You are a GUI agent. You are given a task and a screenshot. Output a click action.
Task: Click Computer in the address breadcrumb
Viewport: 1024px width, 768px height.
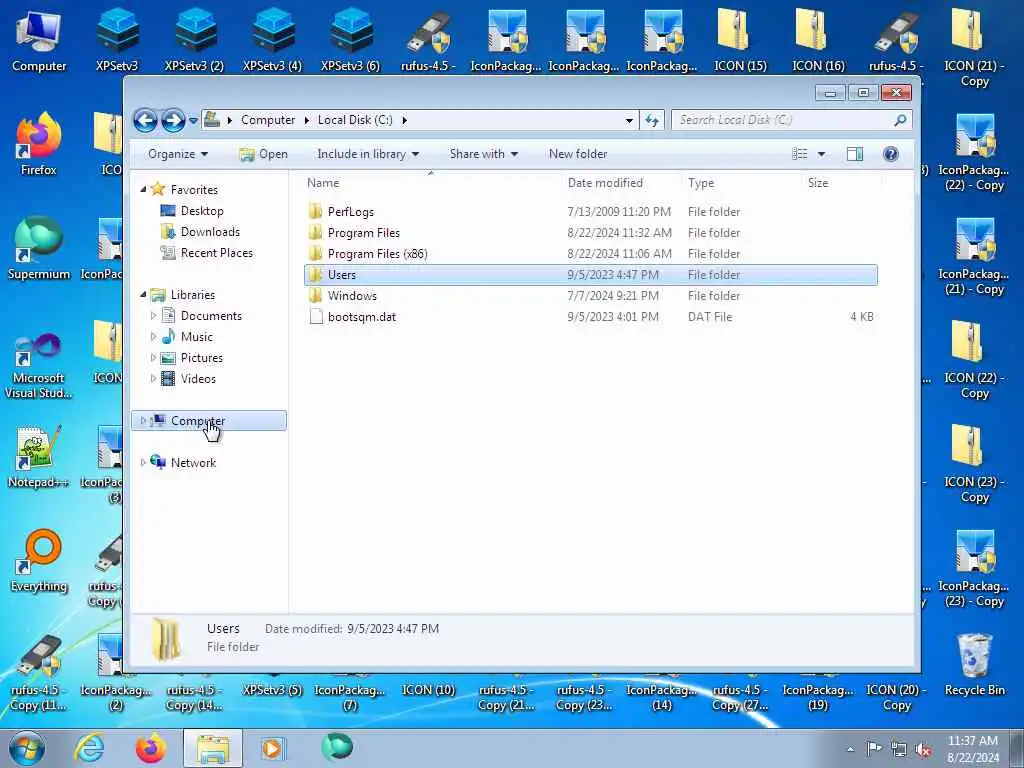(268, 120)
